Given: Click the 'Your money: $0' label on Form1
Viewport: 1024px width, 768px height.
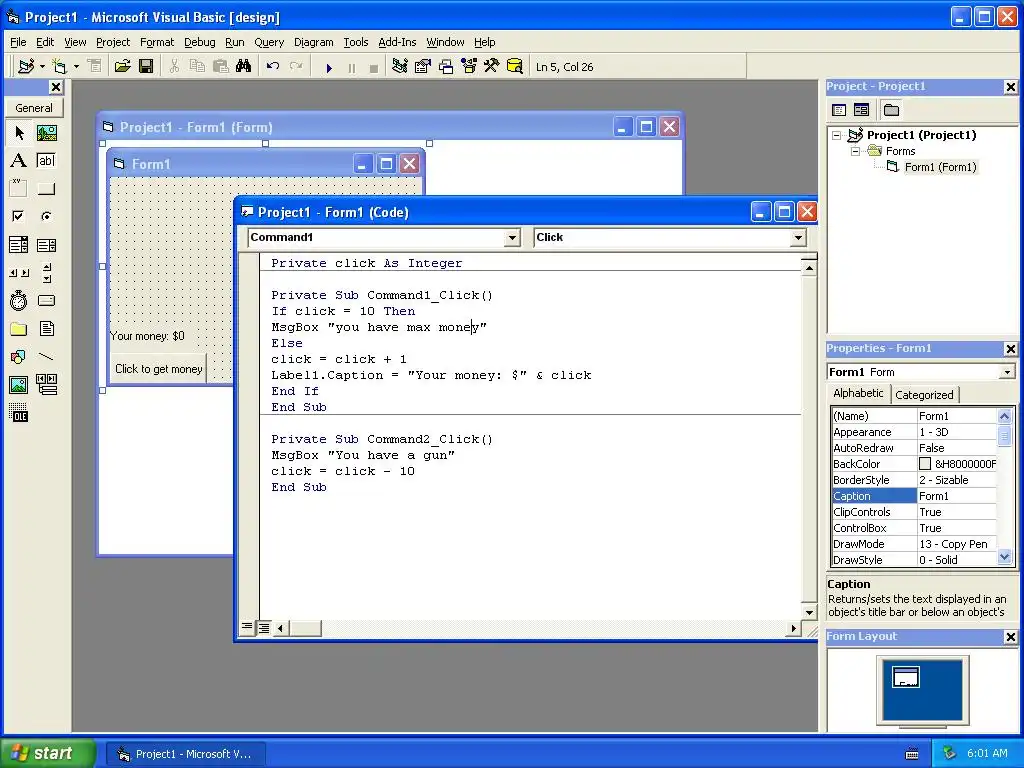Looking at the screenshot, I should [x=147, y=336].
